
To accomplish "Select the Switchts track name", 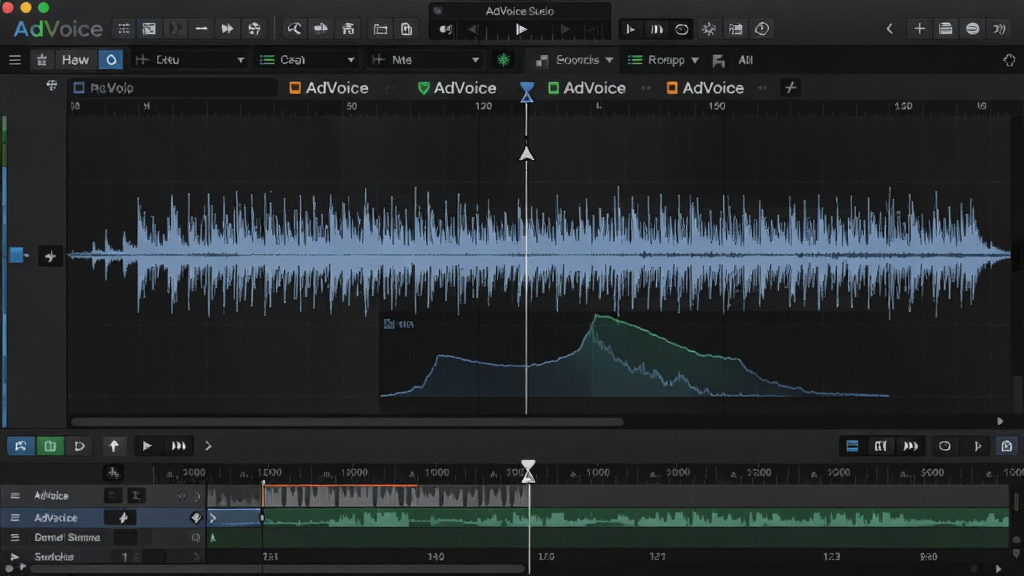I will [x=54, y=557].
